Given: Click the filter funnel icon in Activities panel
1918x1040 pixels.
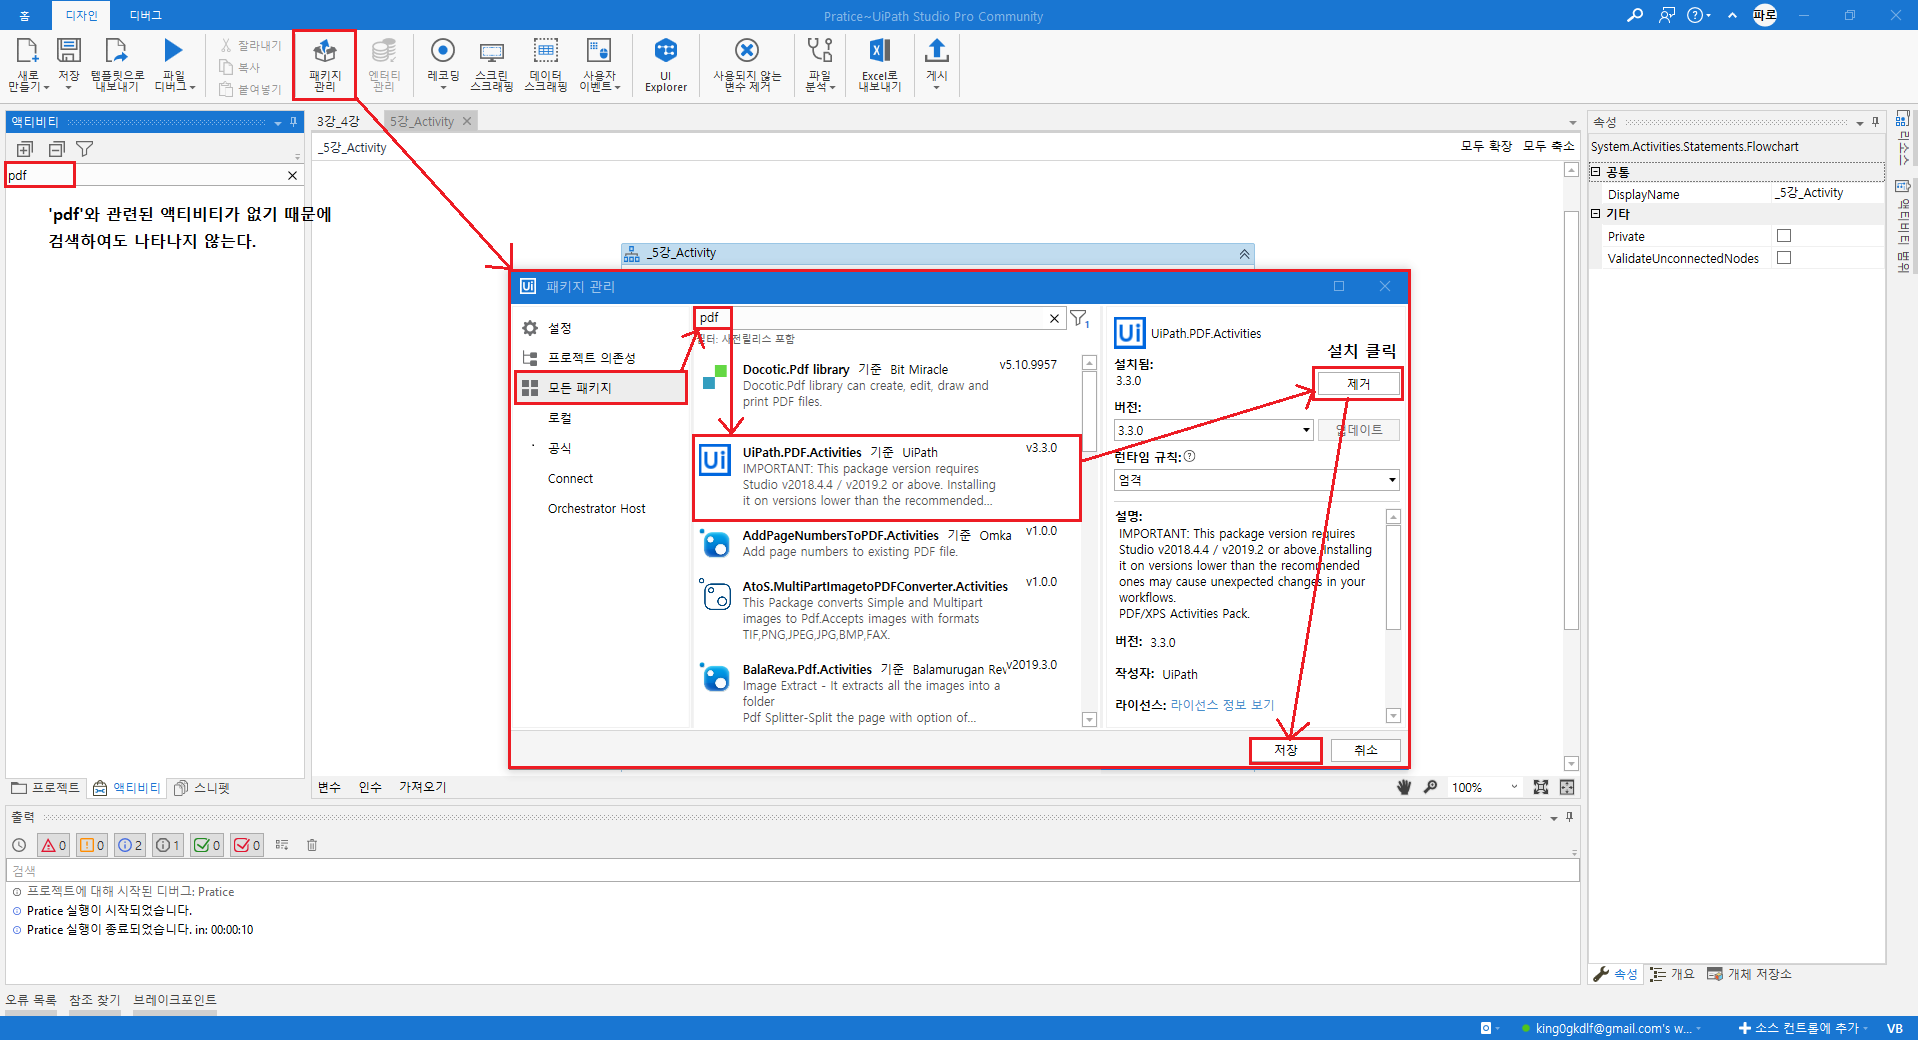Looking at the screenshot, I should click(x=85, y=149).
